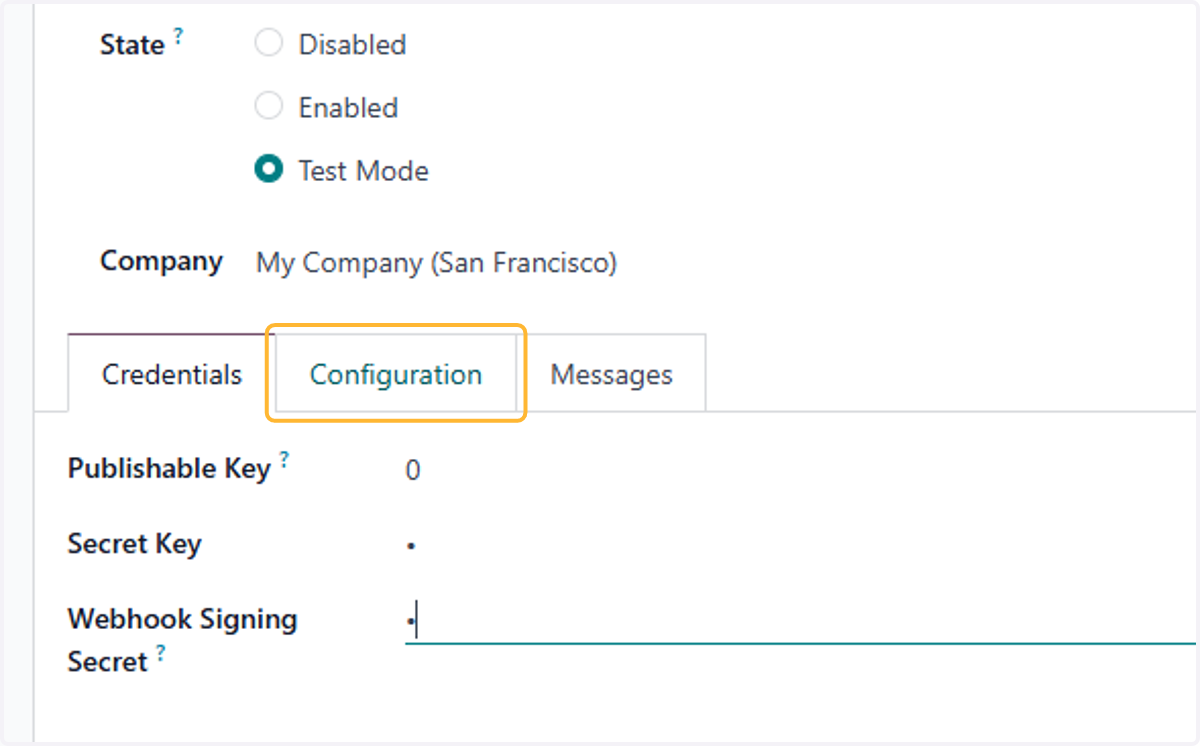Click the State field help question mark
The width and height of the screenshot is (1200, 746).
(x=179, y=37)
